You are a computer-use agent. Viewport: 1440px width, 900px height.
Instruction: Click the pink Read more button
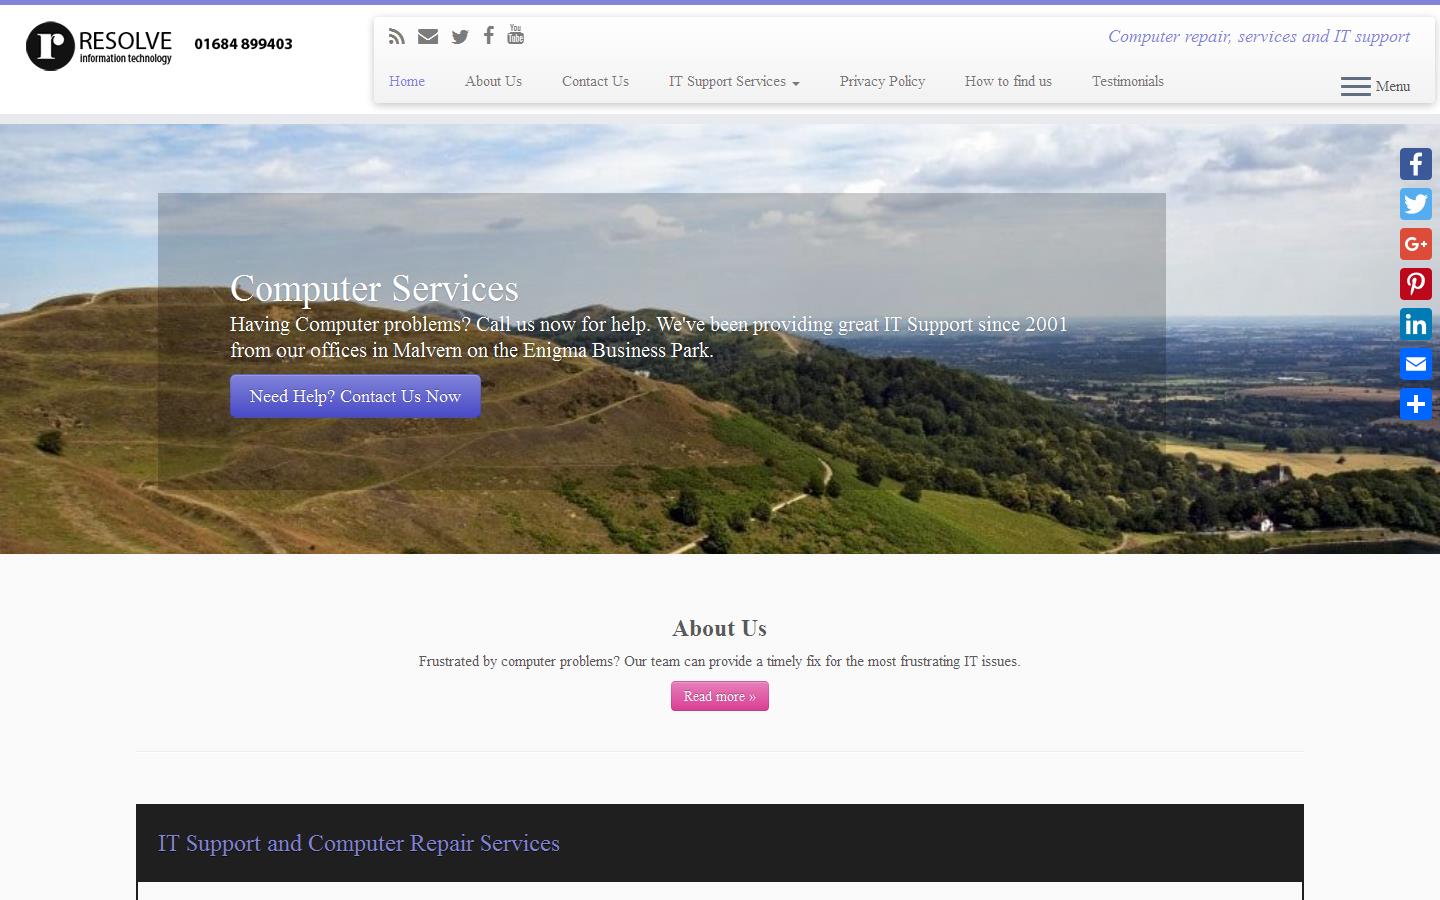[719, 696]
